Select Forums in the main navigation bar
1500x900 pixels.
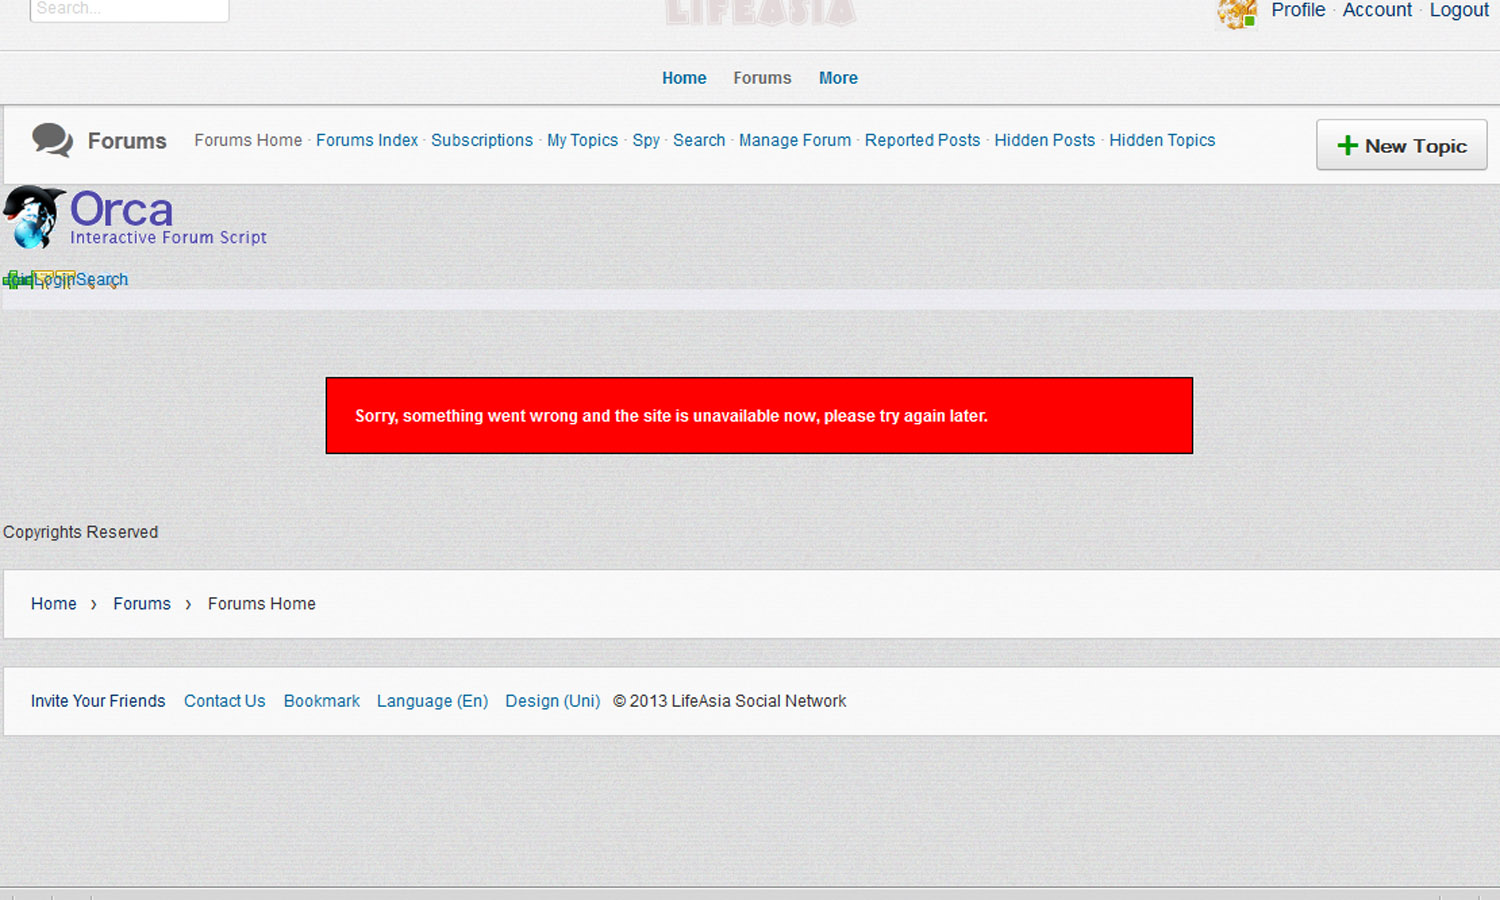[x=762, y=78]
